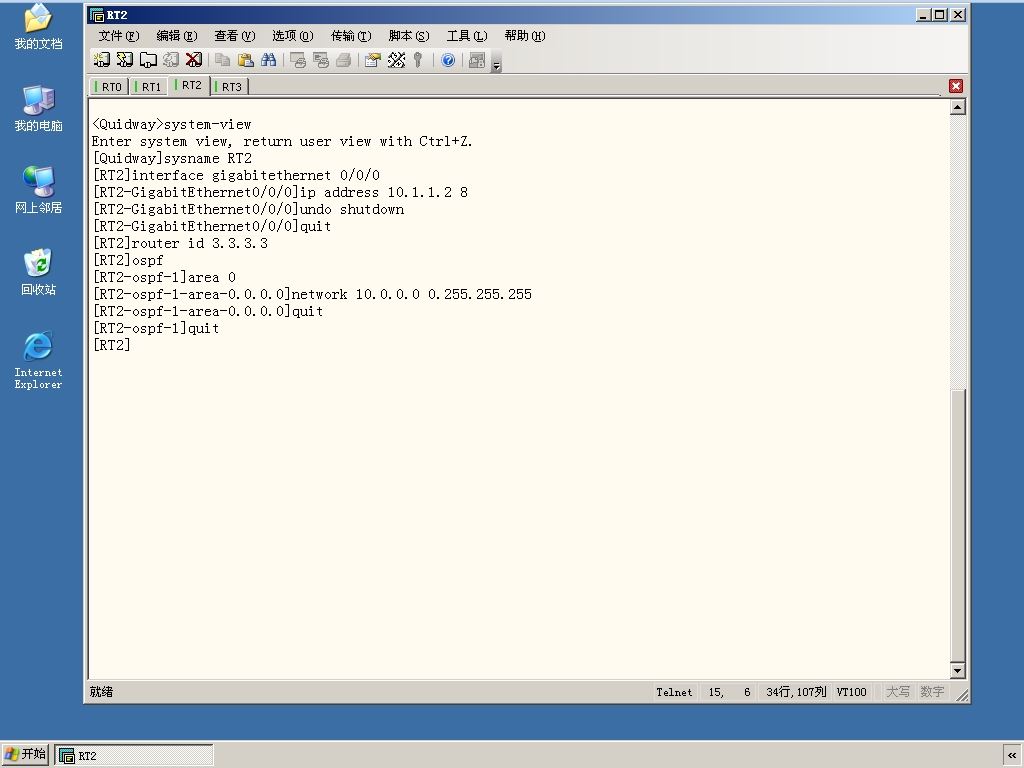Click the Quick Connect lightning icon
1024x768 pixels.
click(124, 60)
